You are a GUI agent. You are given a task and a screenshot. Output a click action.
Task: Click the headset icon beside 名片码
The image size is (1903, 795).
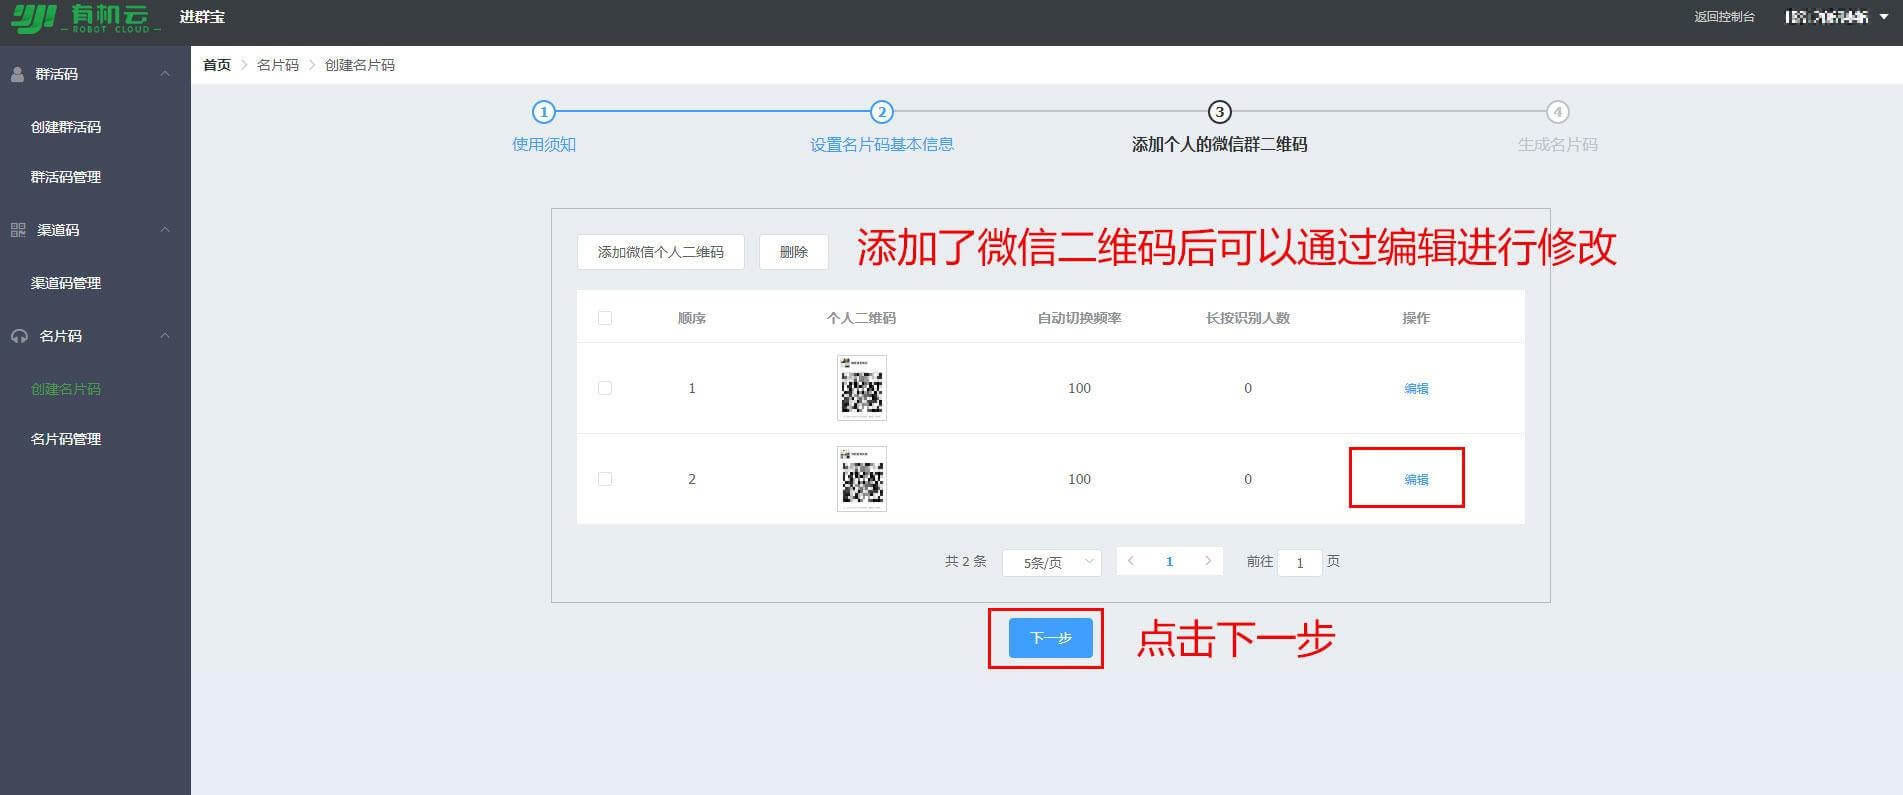[x=19, y=336]
